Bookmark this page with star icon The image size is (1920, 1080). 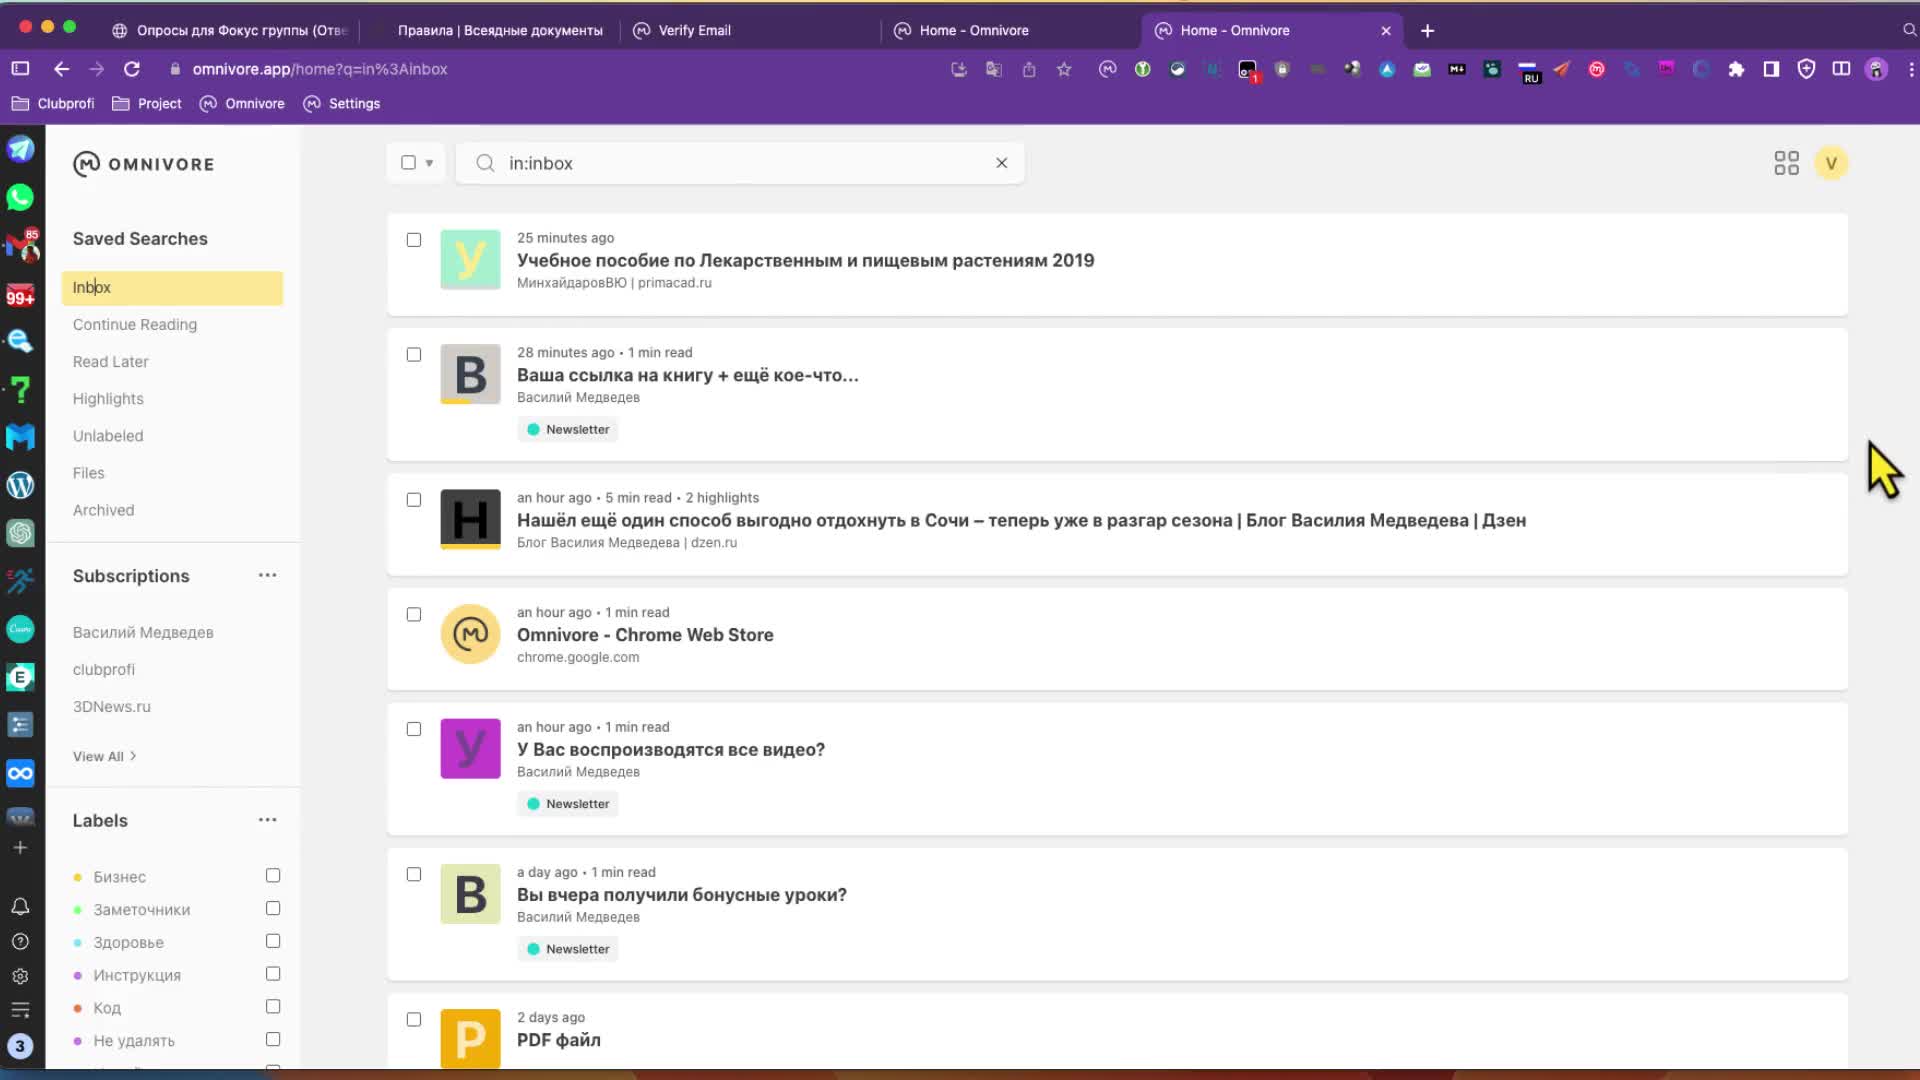[x=1064, y=69]
